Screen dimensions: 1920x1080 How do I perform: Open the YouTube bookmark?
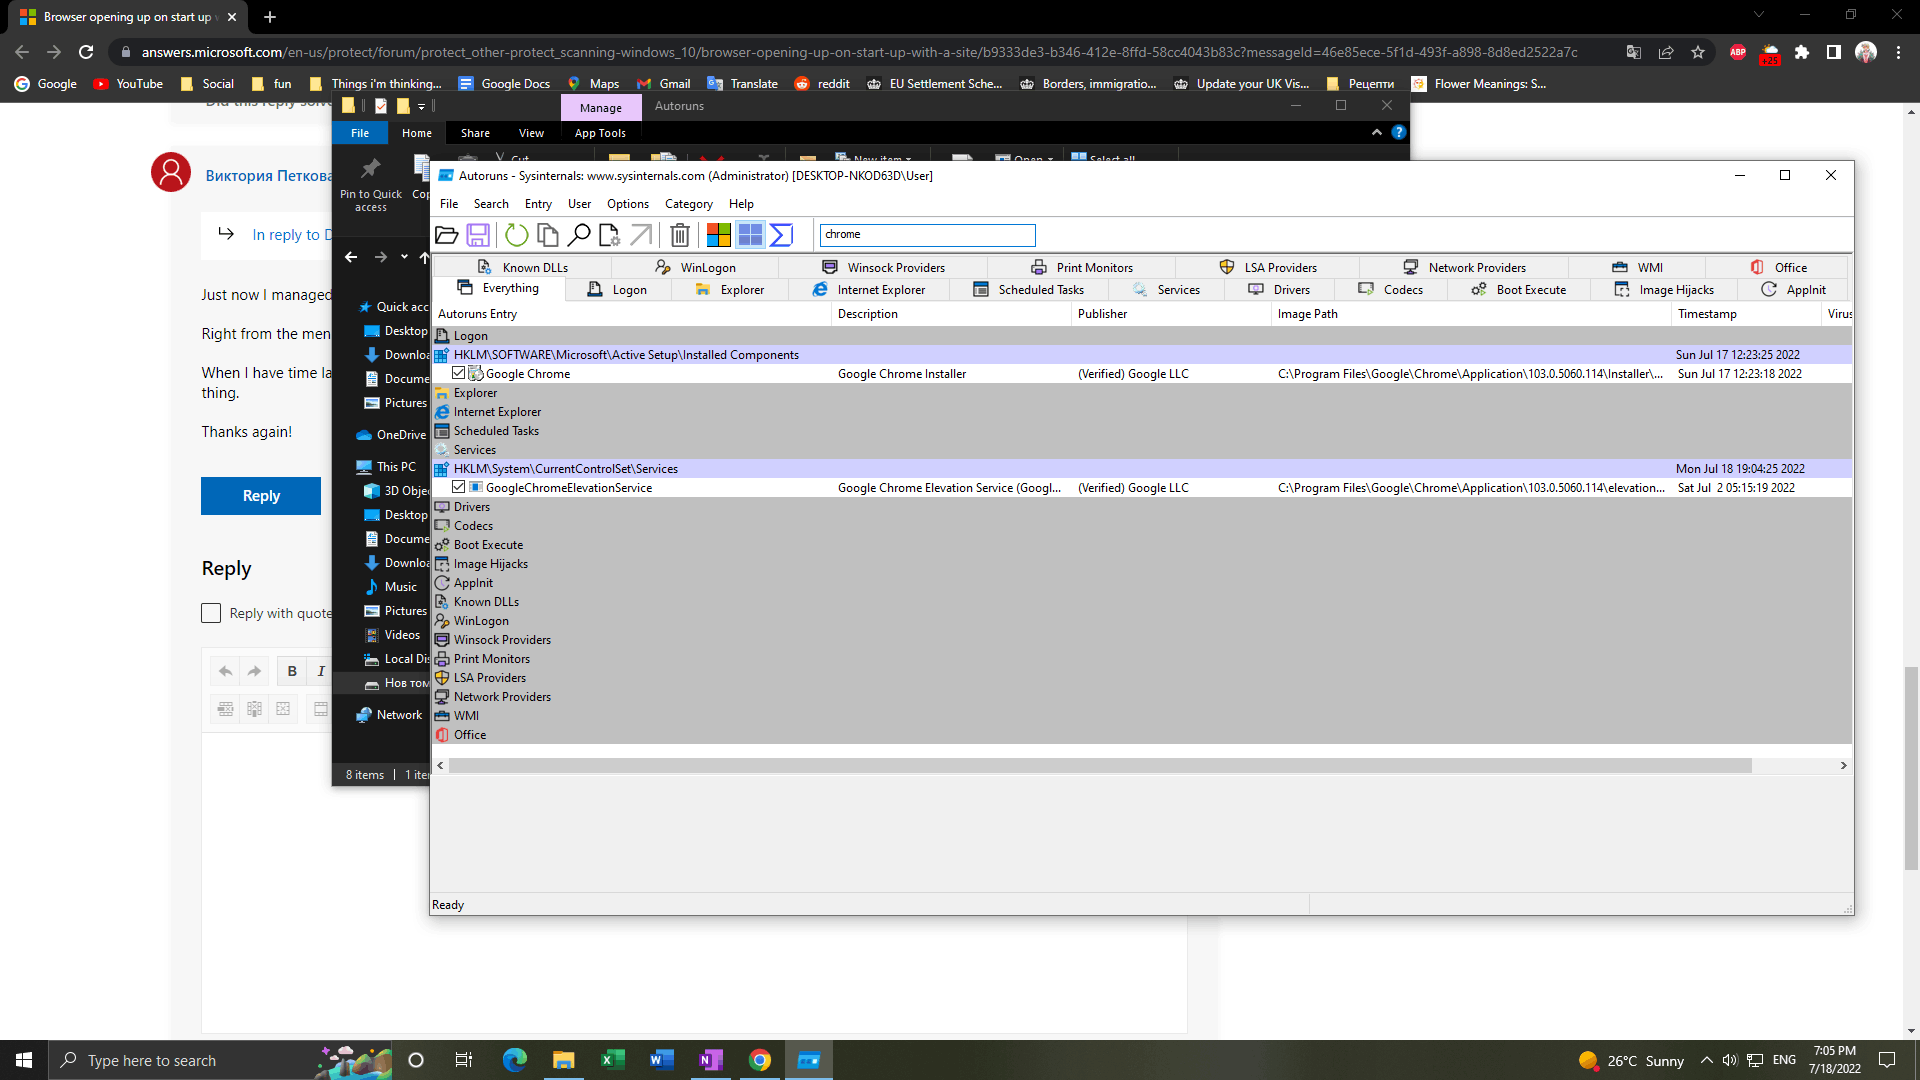click(127, 84)
